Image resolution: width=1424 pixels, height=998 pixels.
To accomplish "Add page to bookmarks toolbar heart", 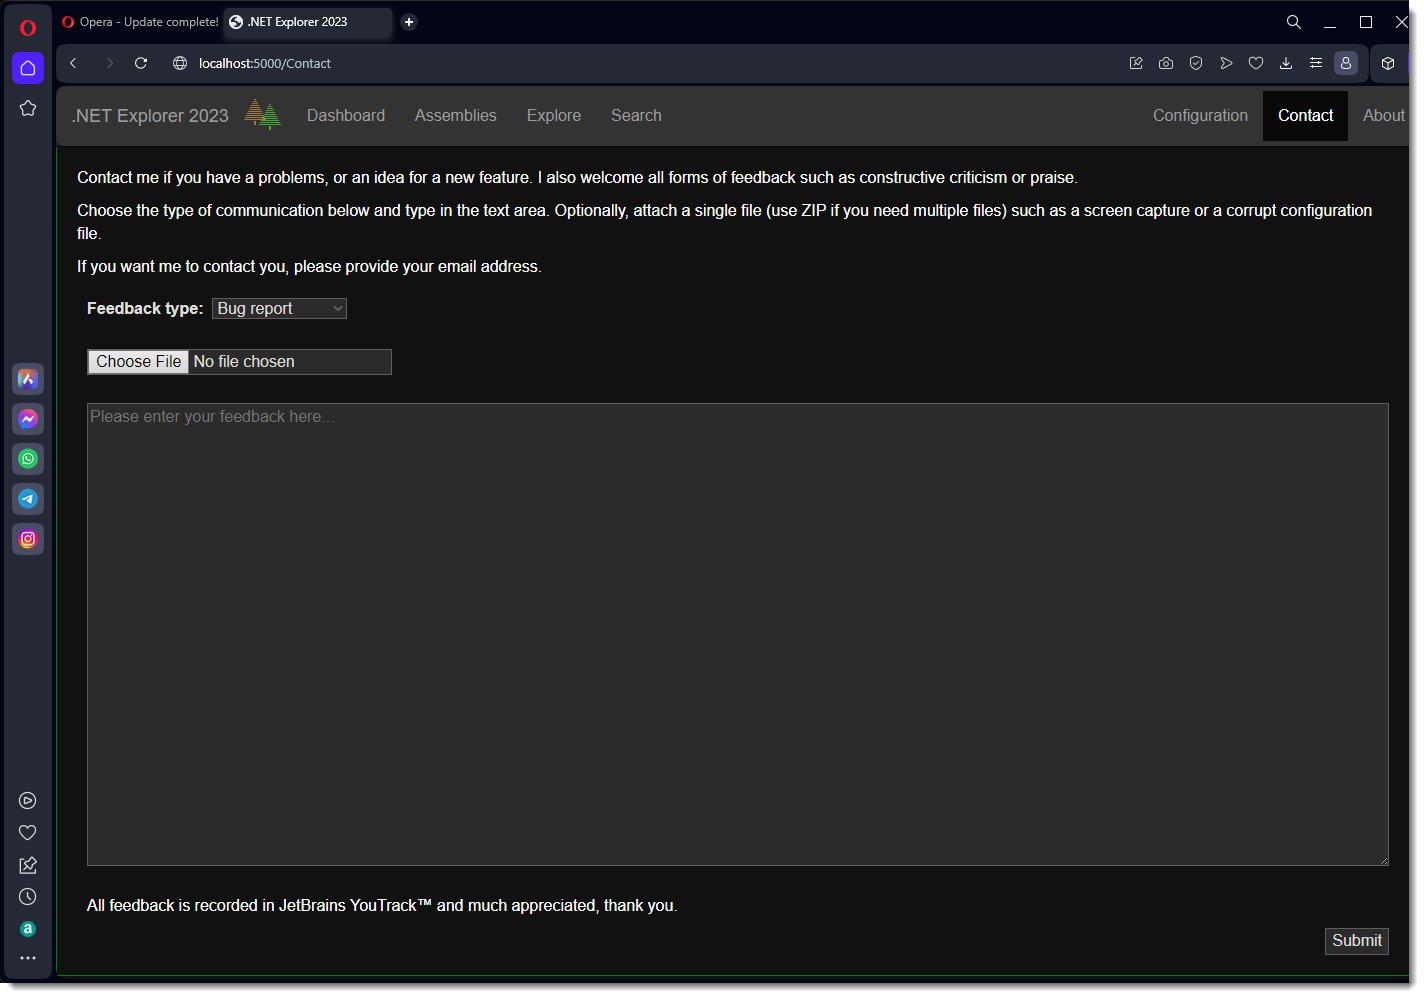I will 1256,63.
